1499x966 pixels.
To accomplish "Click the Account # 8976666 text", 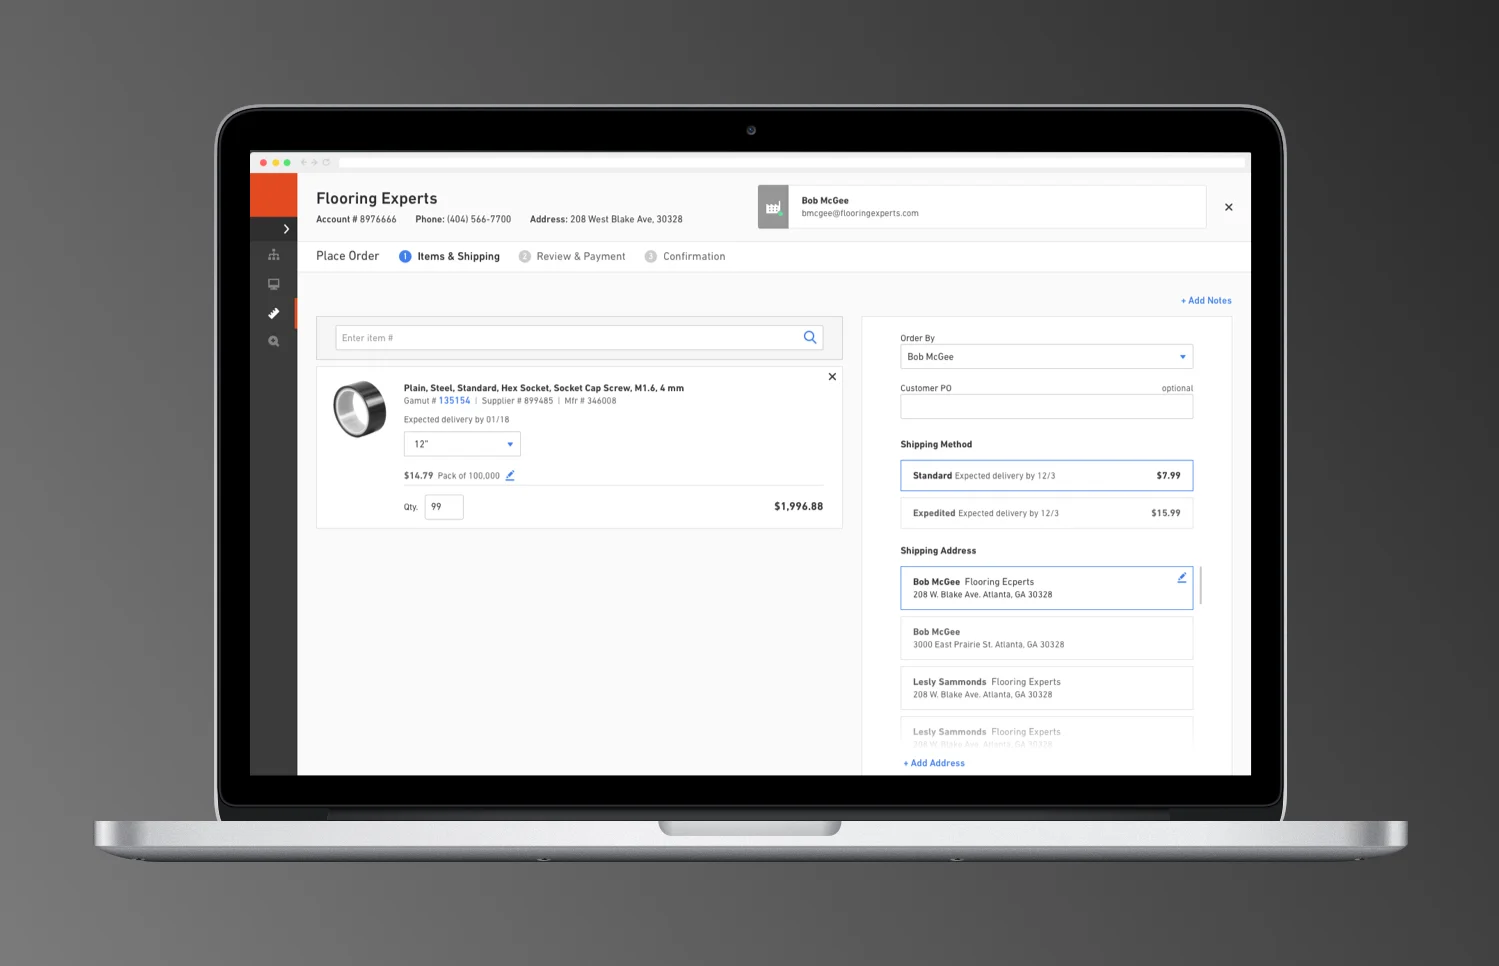I will click(356, 219).
